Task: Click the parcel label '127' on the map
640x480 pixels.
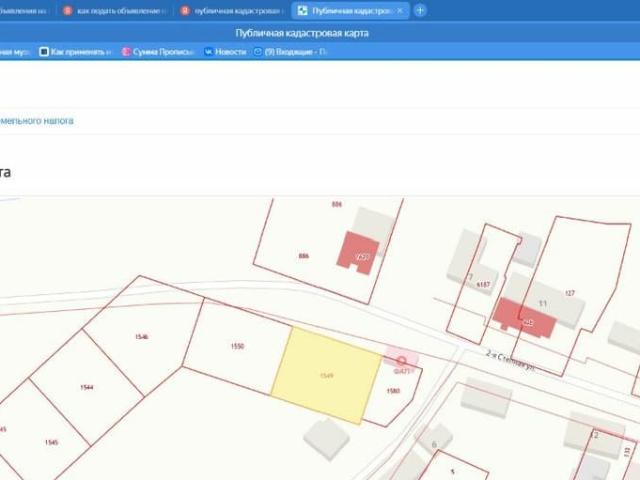Action: pyautogui.click(x=570, y=293)
